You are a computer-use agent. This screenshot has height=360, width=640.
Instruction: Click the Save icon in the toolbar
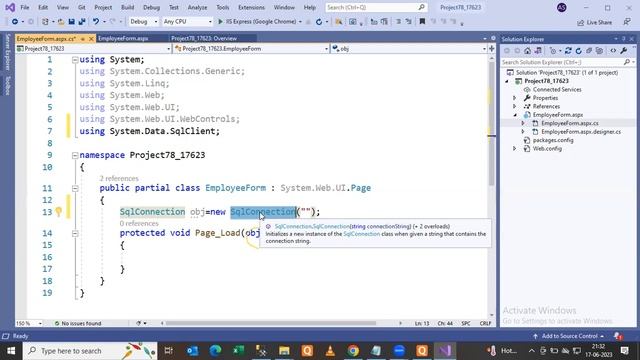[71, 22]
